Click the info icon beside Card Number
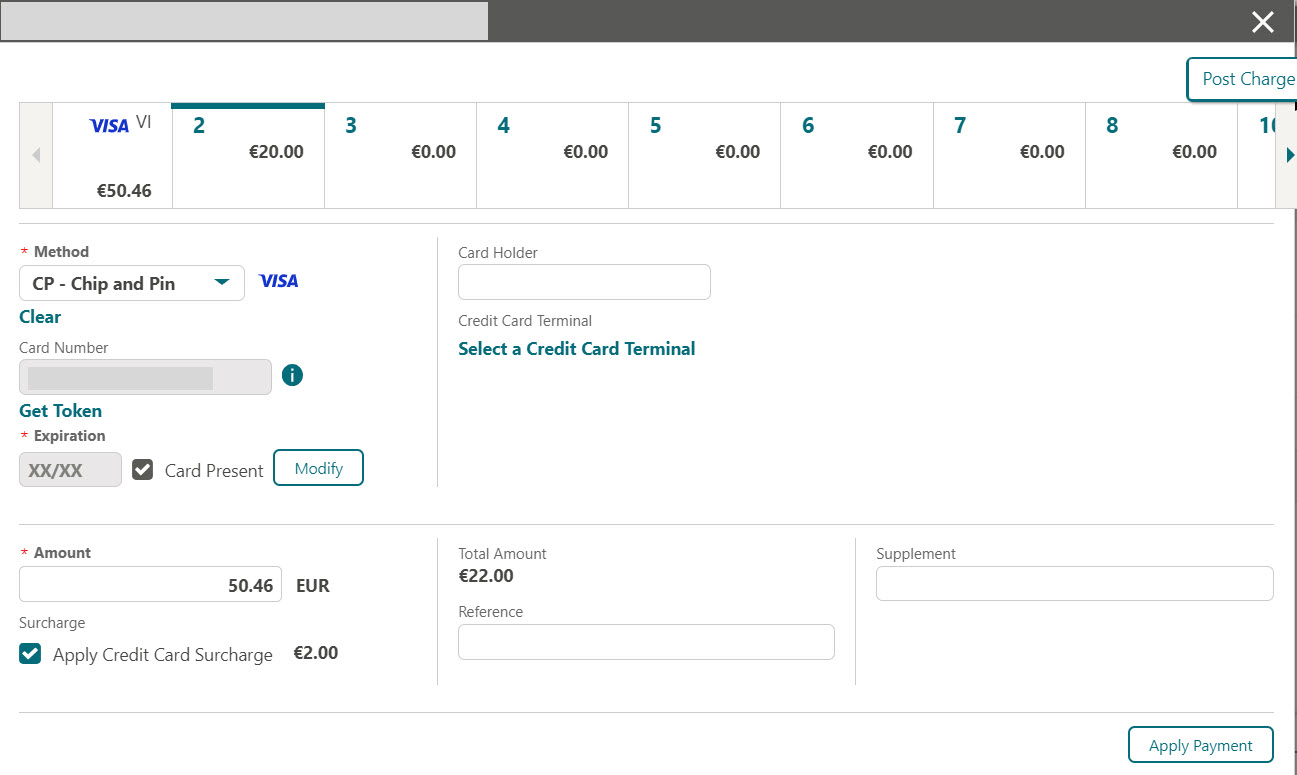Image resolution: width=1297 pixels, height=775 pixels. coord(291,375)
